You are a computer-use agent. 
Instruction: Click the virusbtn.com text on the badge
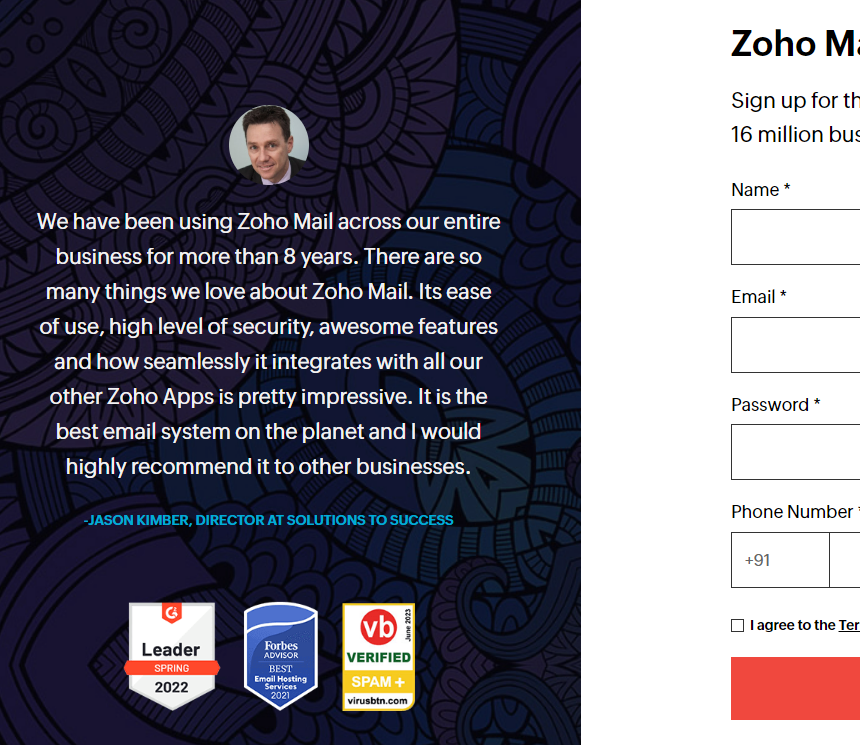coord(377,701)
